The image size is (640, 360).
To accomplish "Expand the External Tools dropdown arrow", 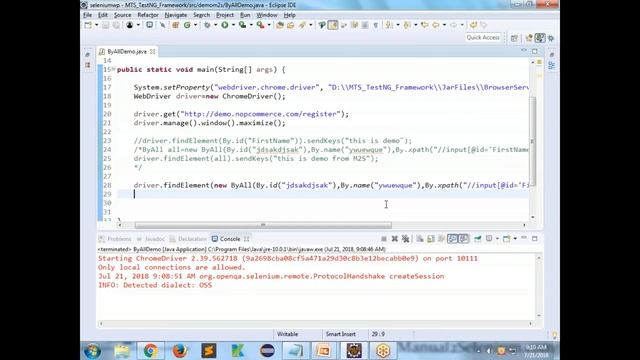I will tap(269, 25).
